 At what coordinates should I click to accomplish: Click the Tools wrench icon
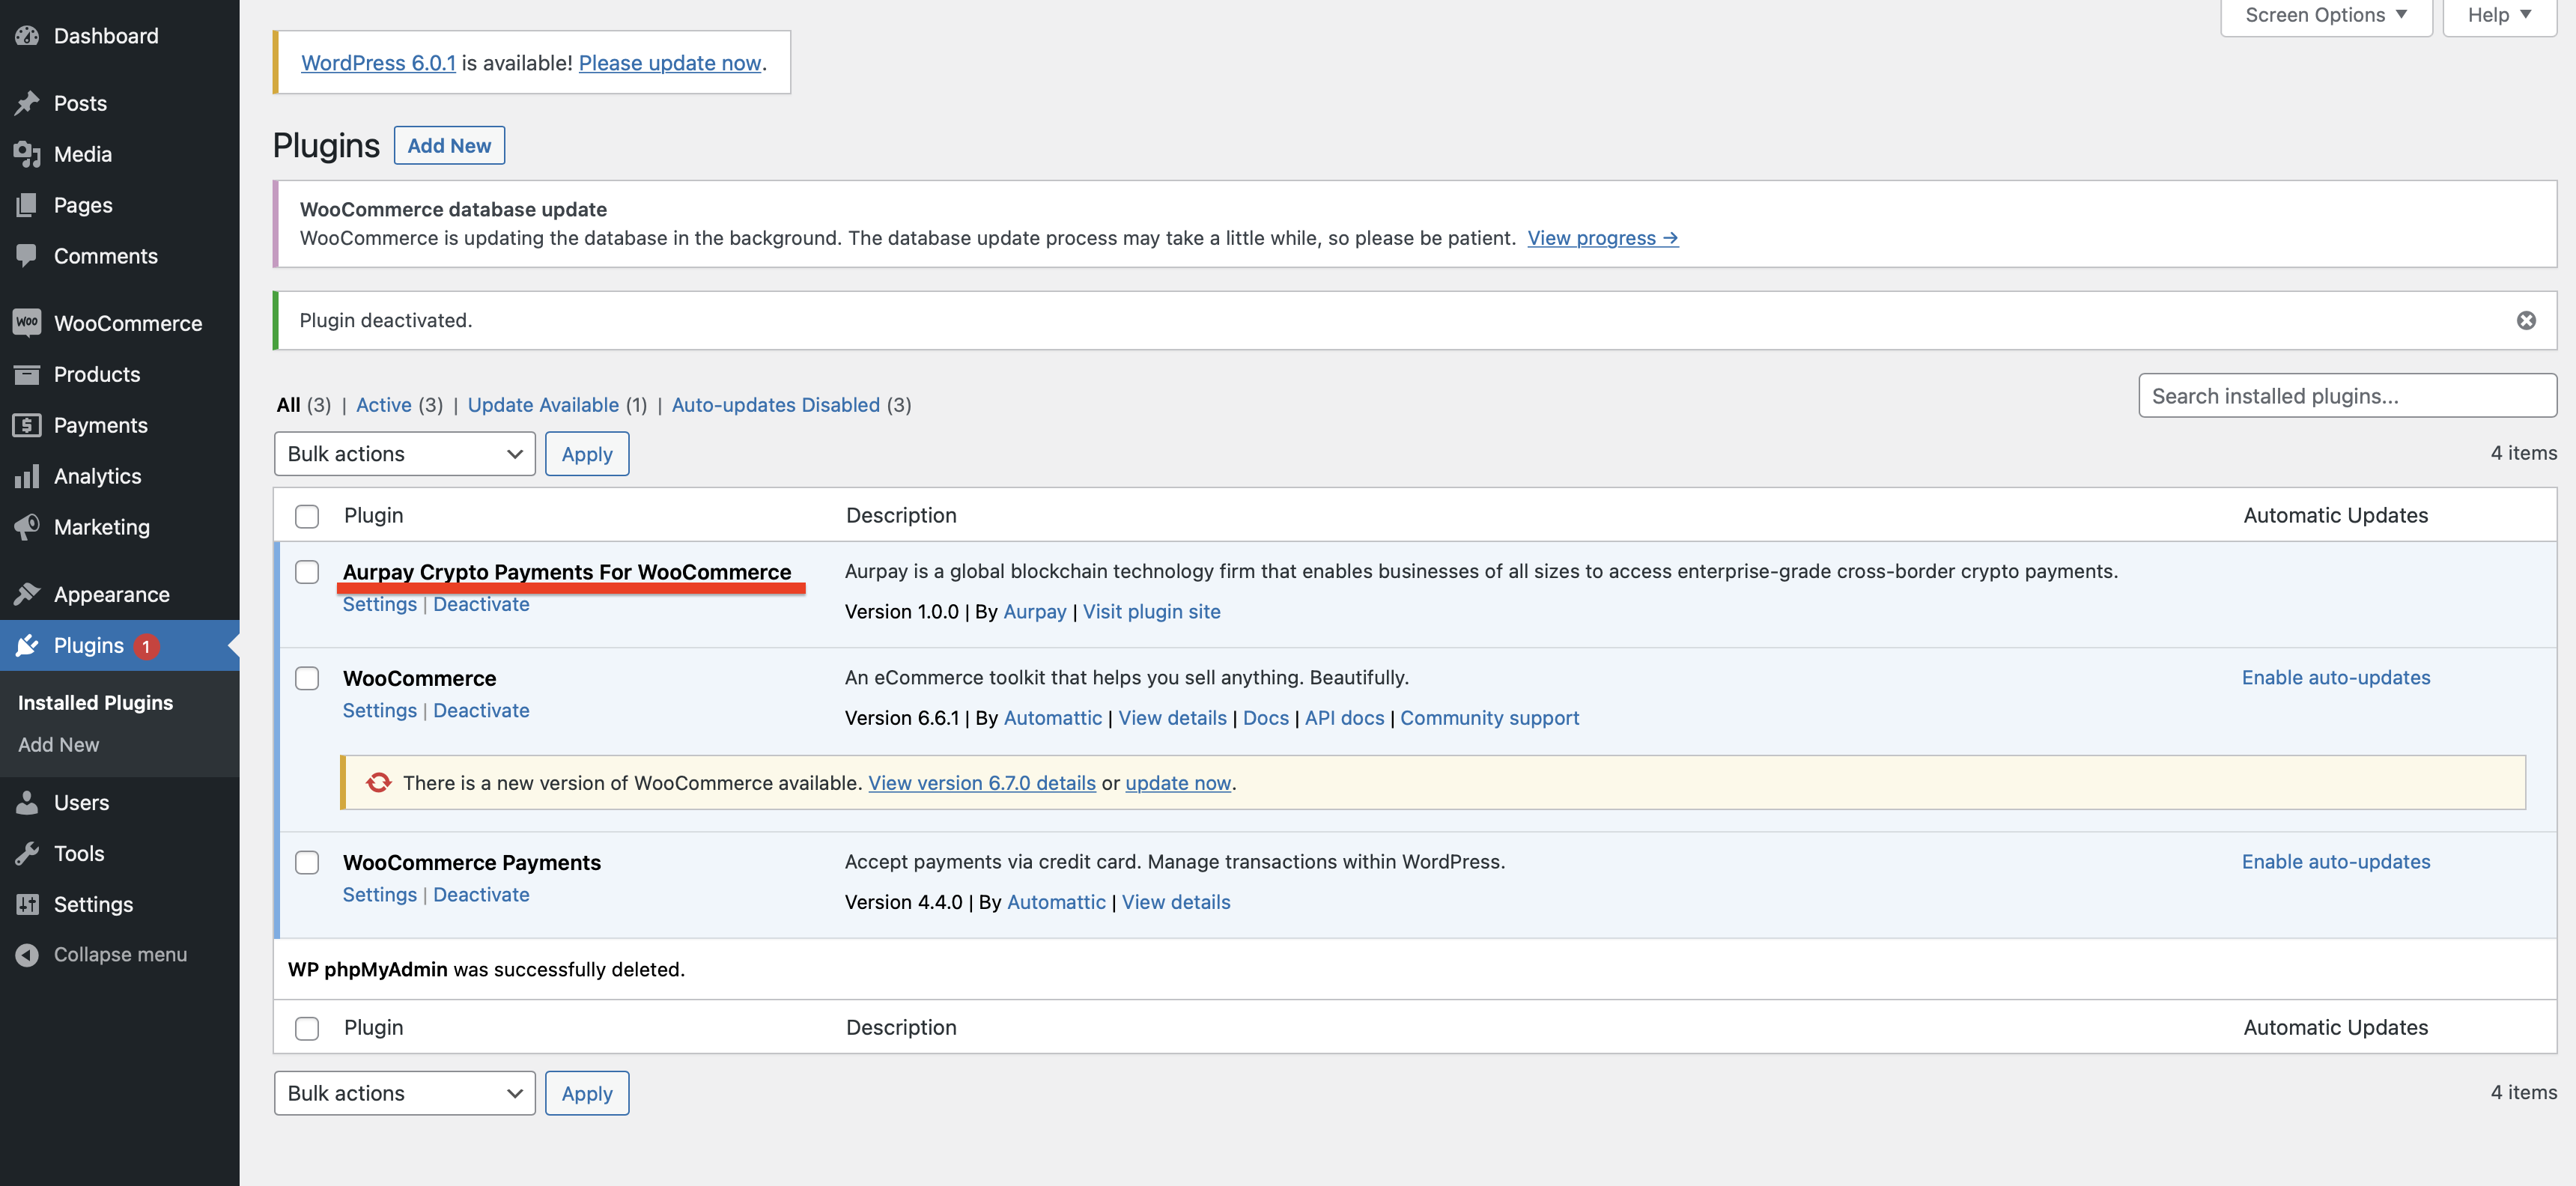click(x=27, y=853)
